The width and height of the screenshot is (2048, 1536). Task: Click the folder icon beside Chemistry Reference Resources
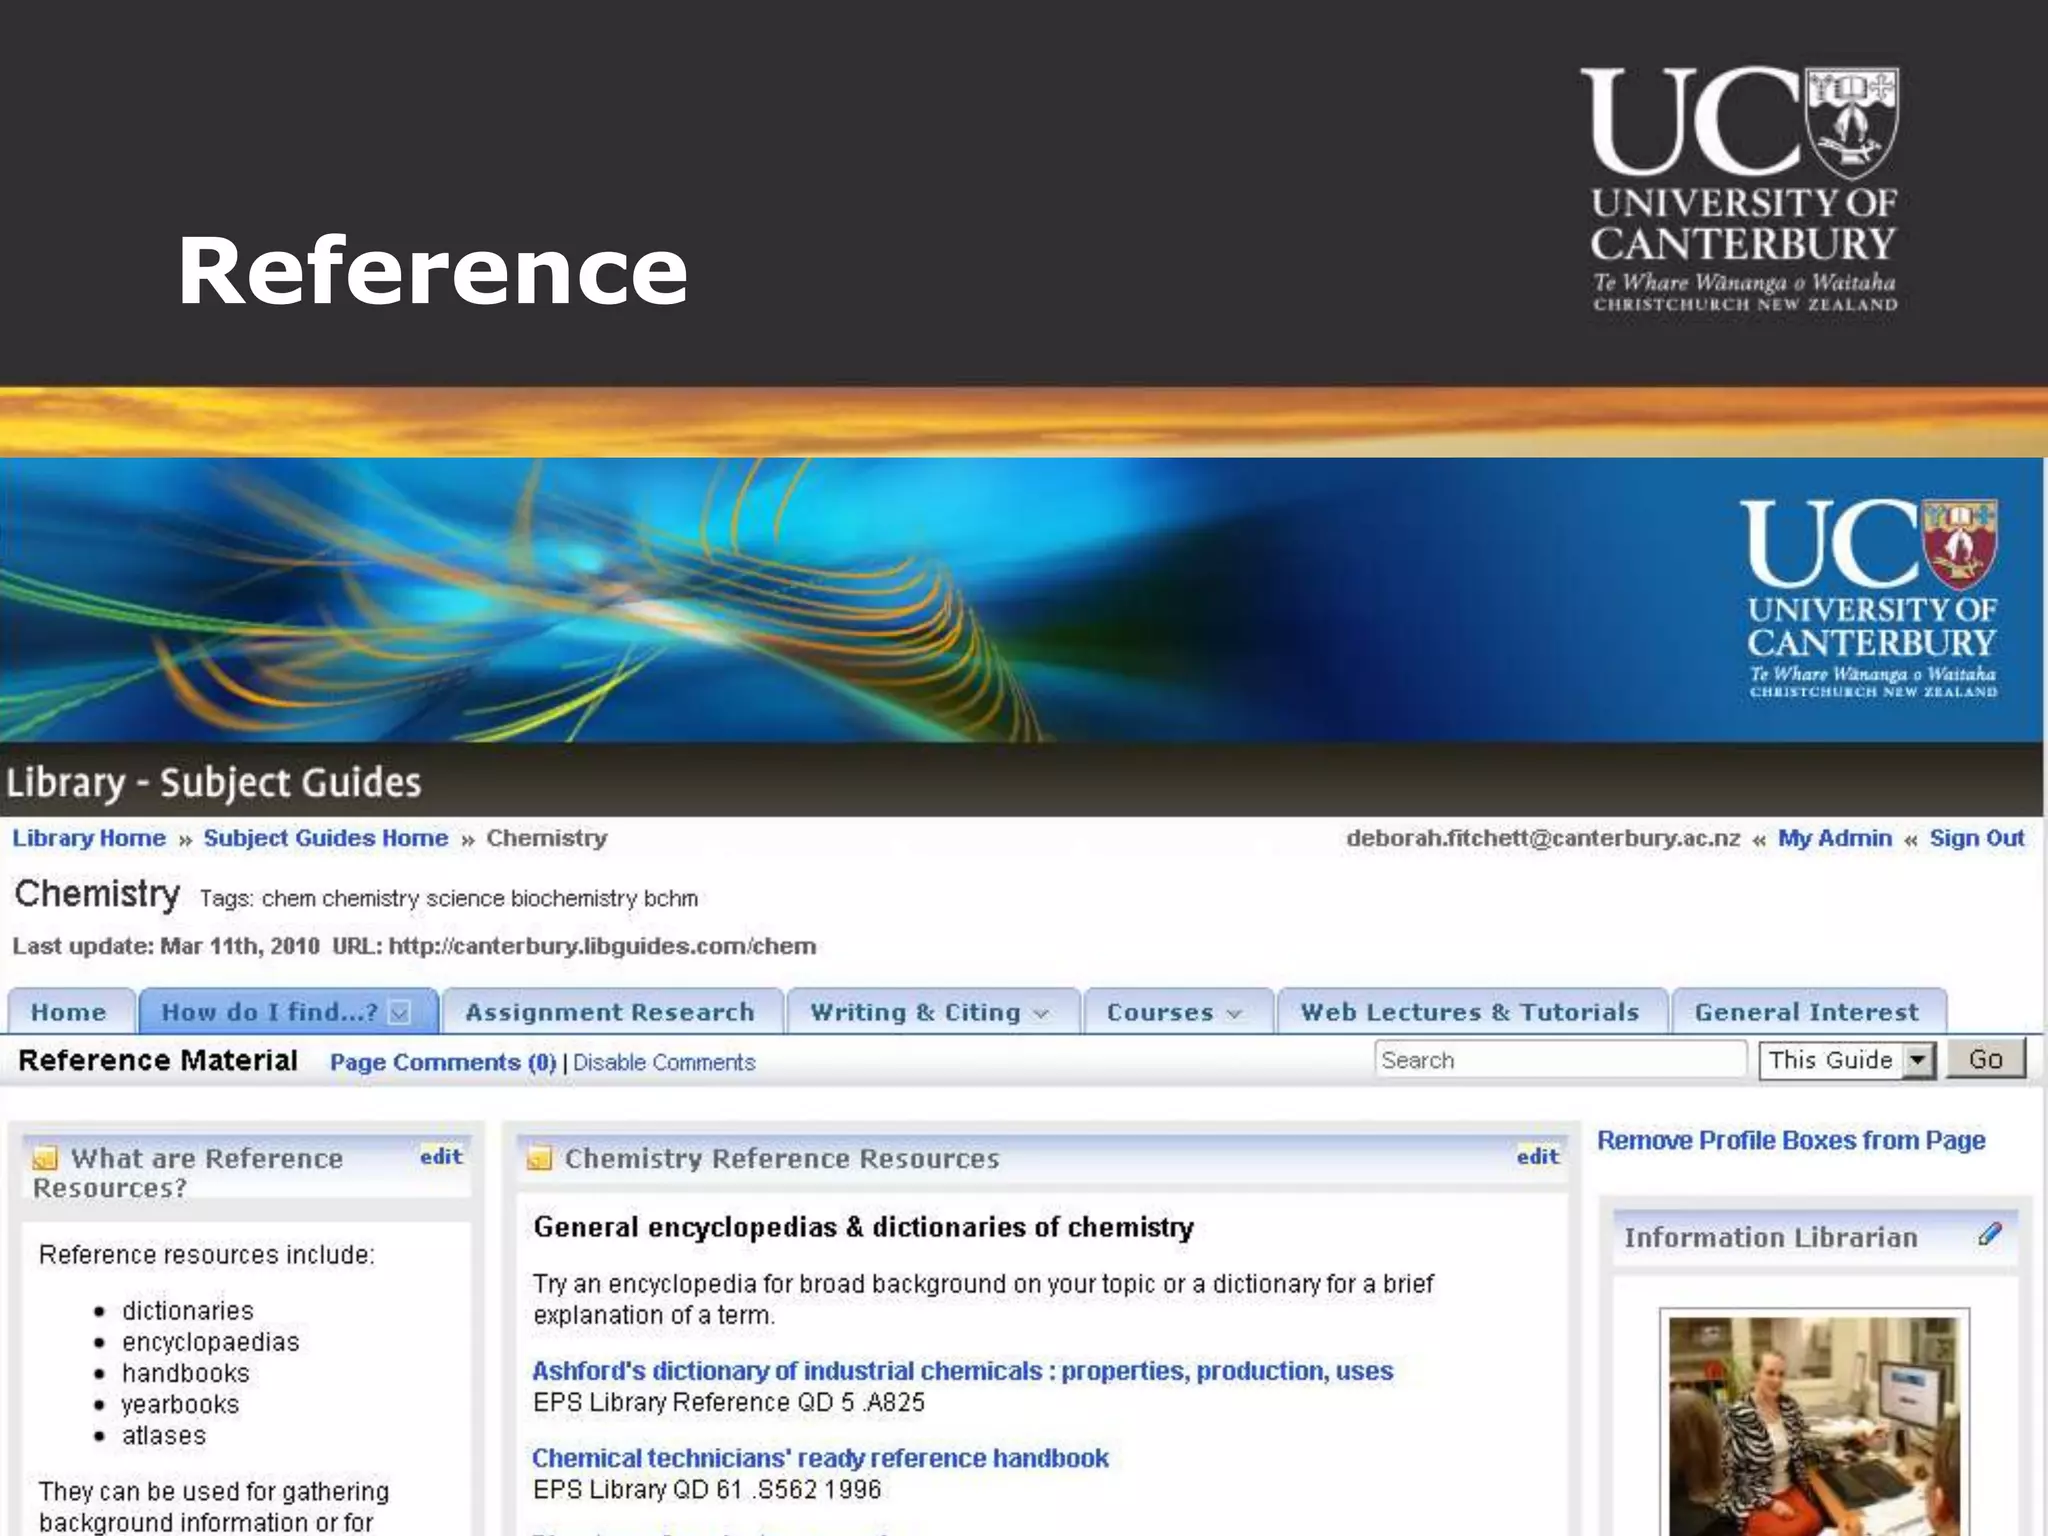(540, 1159)
